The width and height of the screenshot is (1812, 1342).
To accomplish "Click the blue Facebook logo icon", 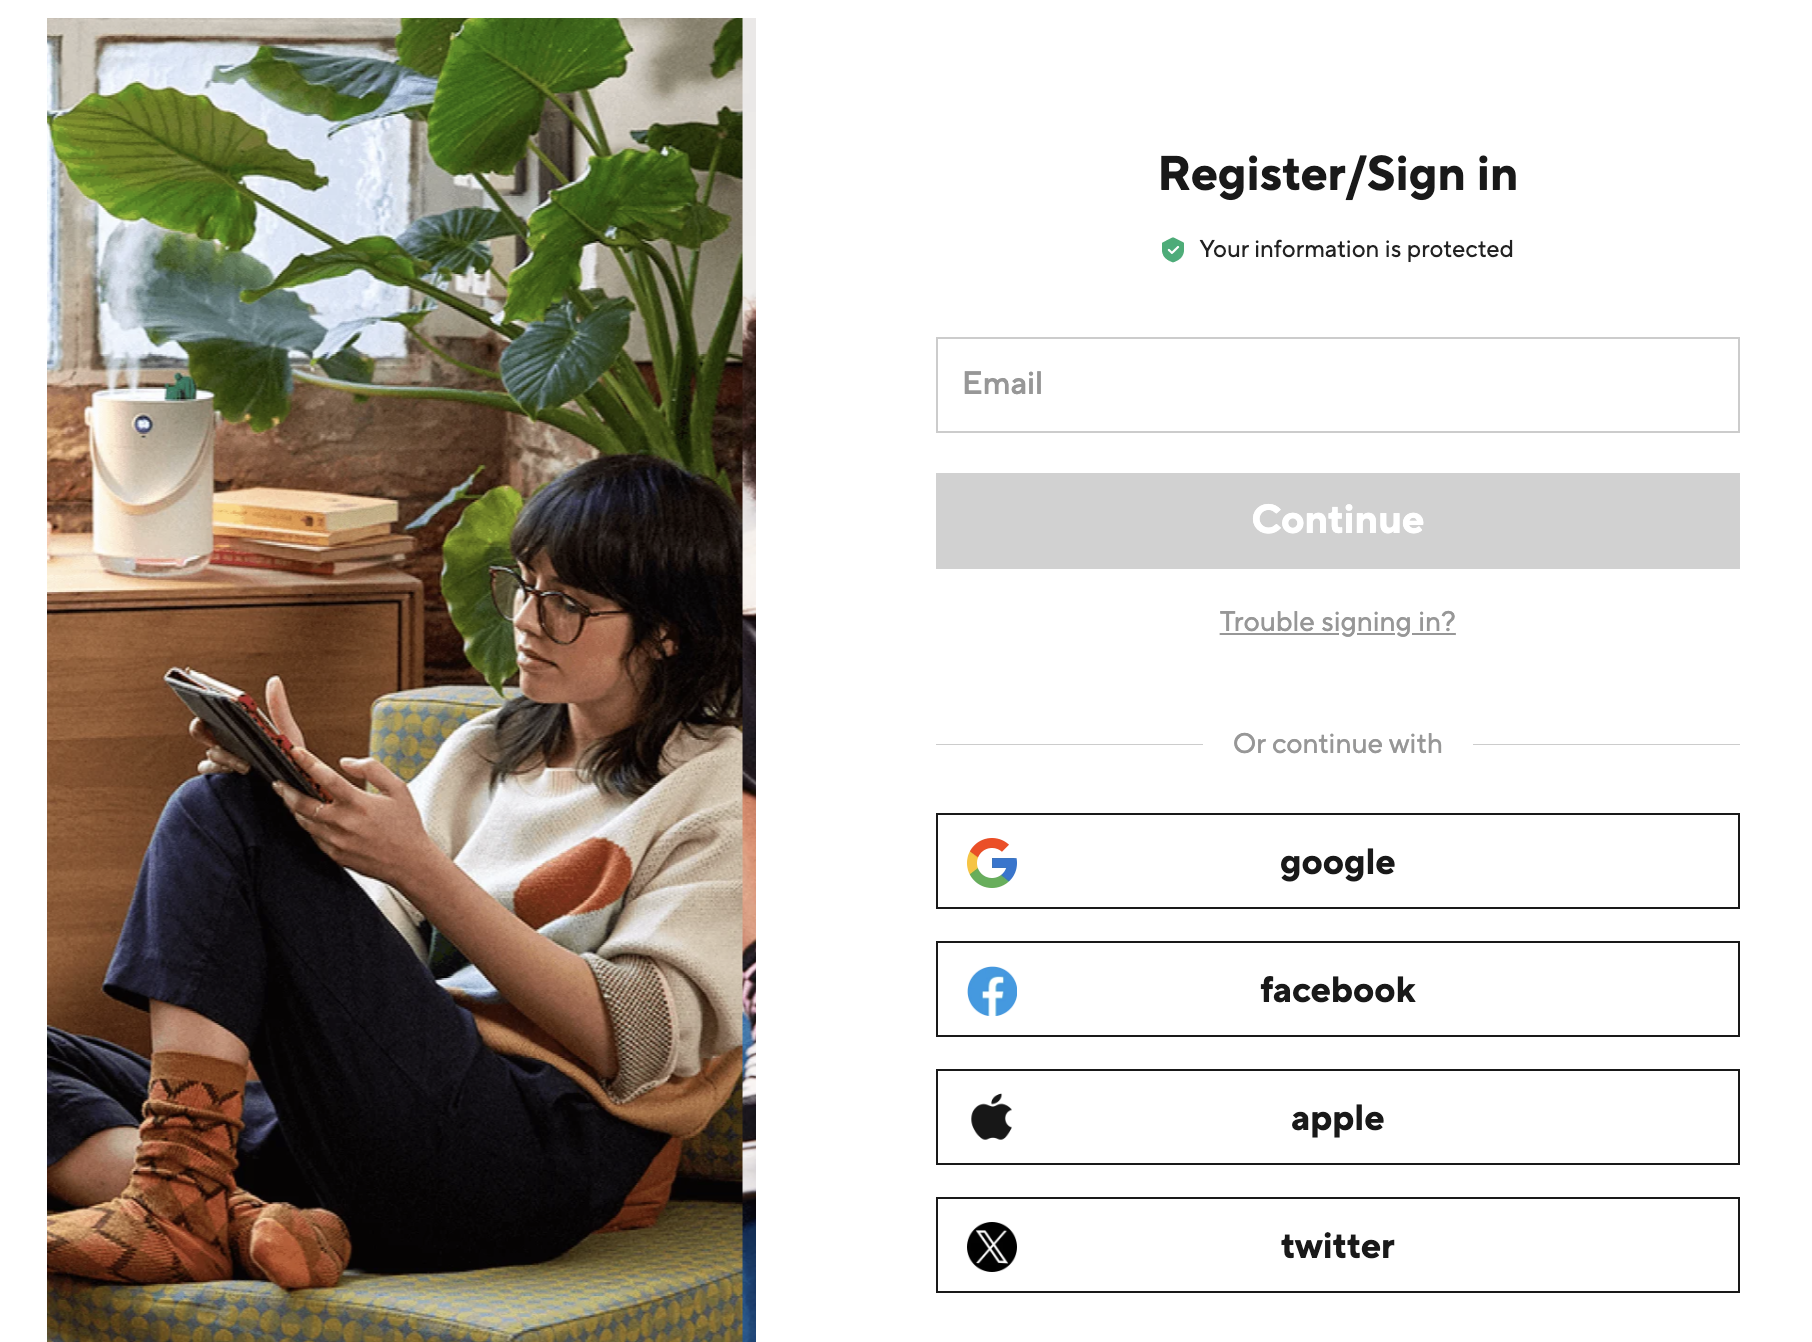I will (x=992, y=990).
